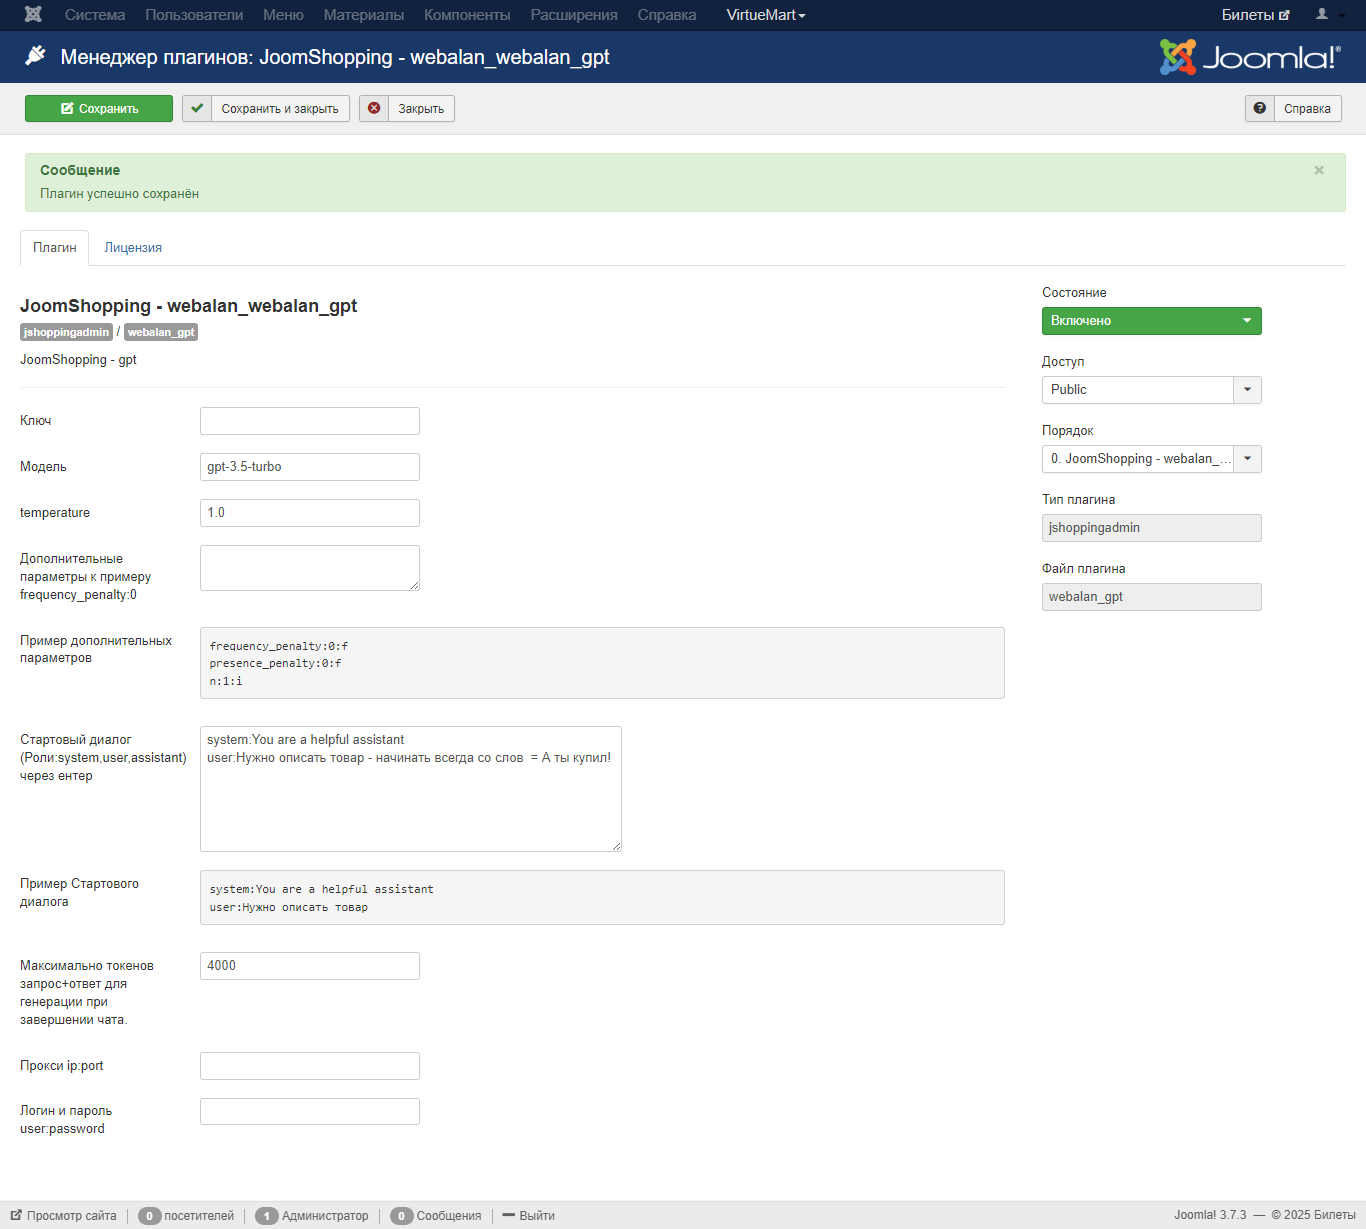This screenshot has height=1229, width=1366.
Task: Open the Расширения menu
Action: [x=574, y=15]
